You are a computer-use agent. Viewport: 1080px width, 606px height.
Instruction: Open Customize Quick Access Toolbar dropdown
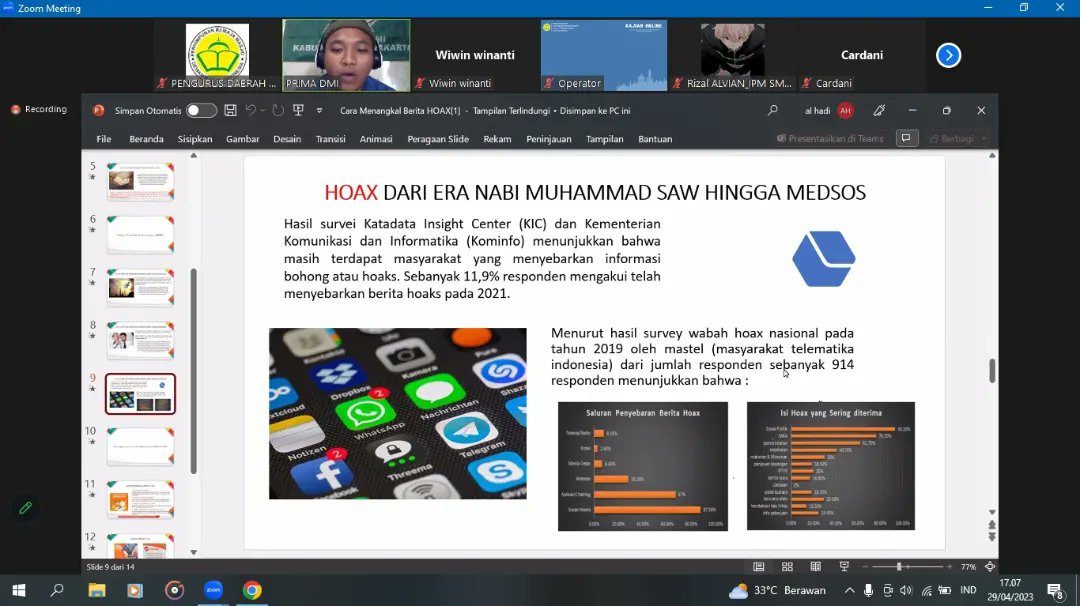320,110
